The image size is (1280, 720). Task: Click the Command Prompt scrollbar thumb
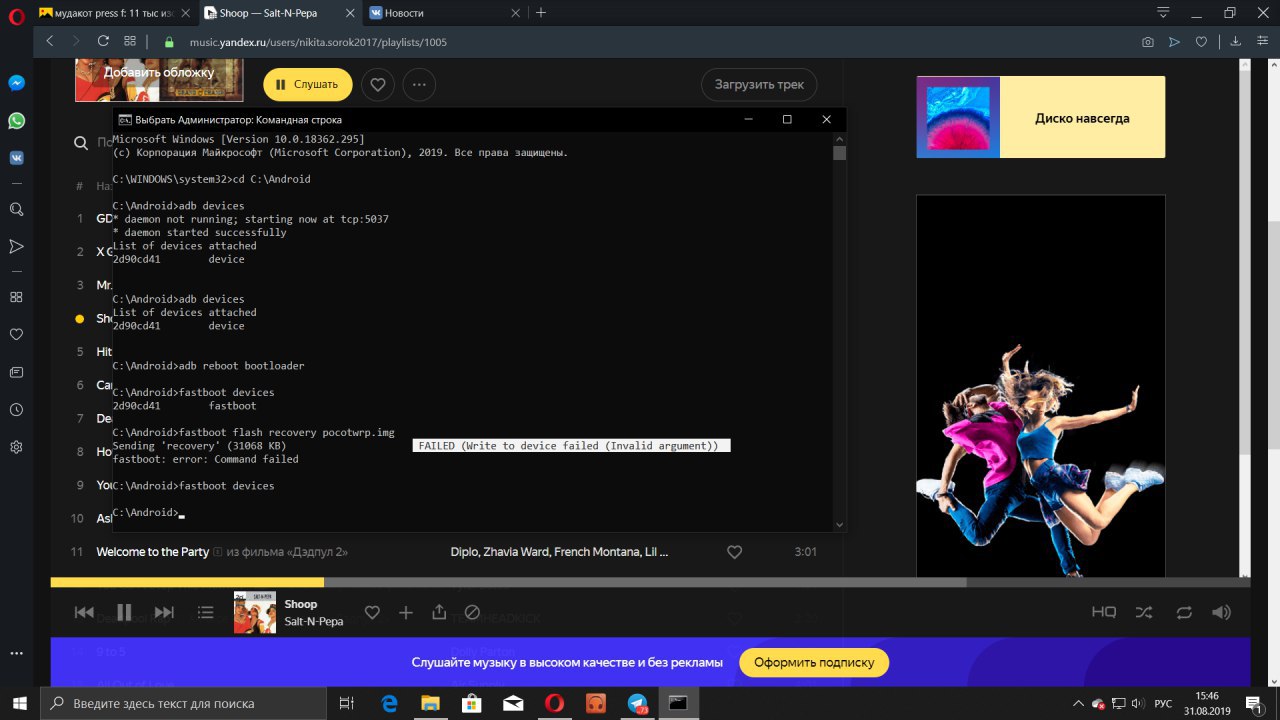[839, 153]
